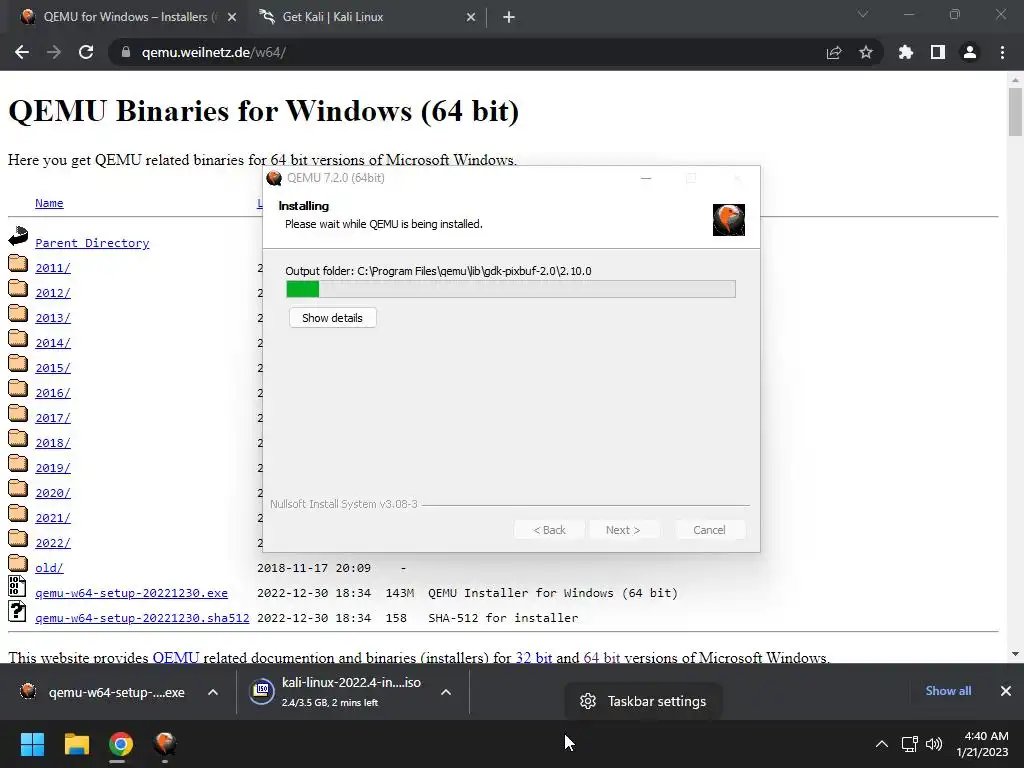Follow the 32 bit link
Viewport: 1024px width, 768px height.
[x=534, y=657]
